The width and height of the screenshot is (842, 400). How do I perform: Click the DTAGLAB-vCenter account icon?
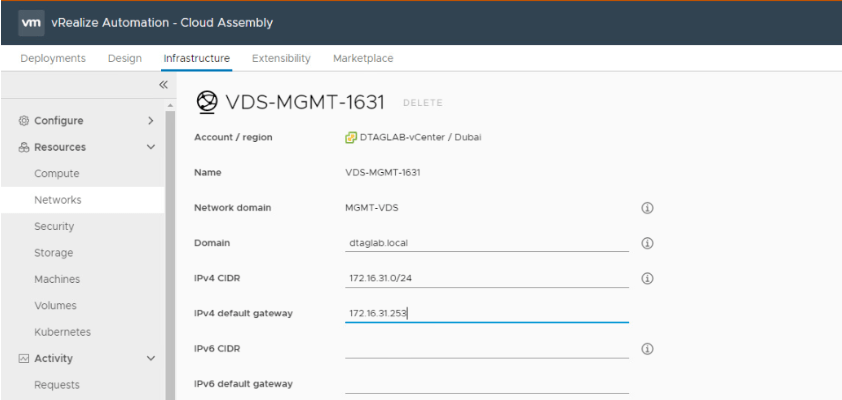[351, 137]
